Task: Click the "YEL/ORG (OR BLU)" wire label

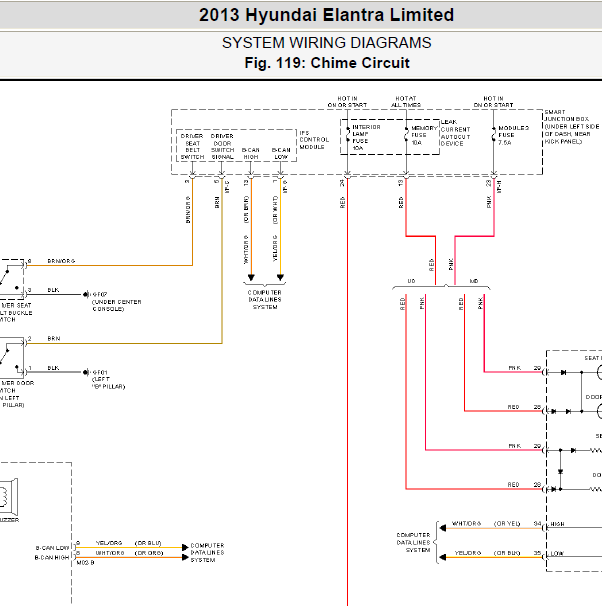Action: [128, 543]
